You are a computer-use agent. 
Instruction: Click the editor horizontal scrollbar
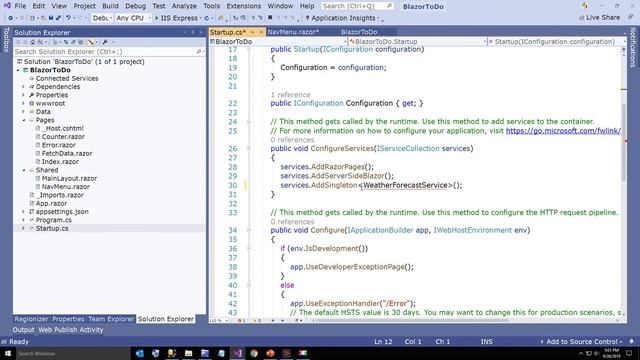tap(412, 320)
